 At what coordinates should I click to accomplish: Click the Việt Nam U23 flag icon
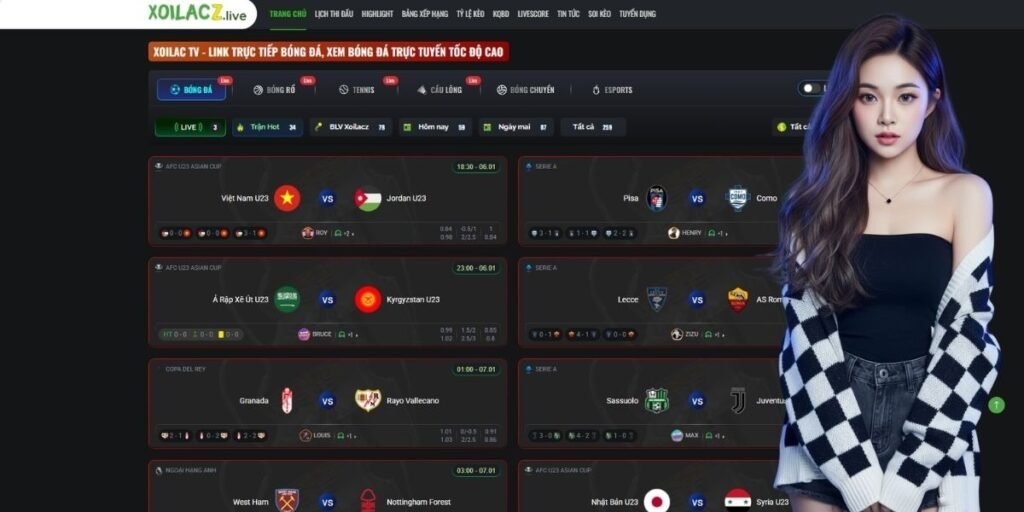pos(287,198)
